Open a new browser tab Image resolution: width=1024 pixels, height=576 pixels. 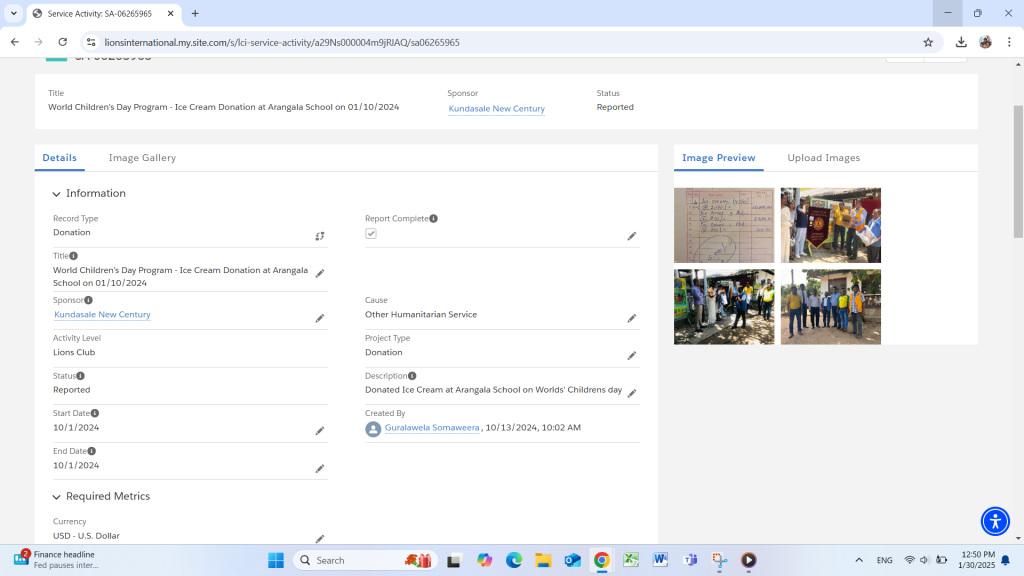195,14
